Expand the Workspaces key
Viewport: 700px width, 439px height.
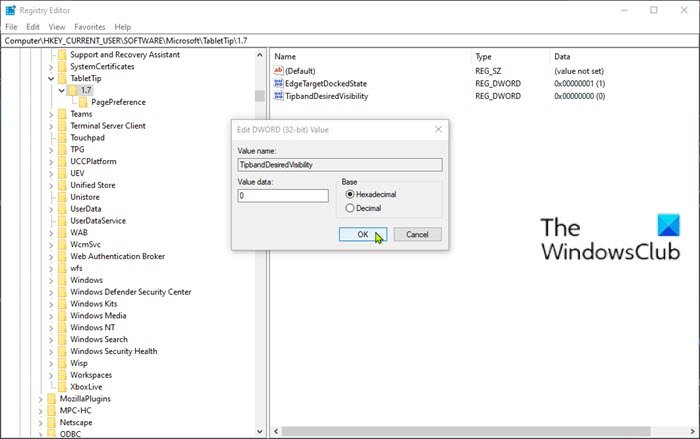click(x=51, y=376)
